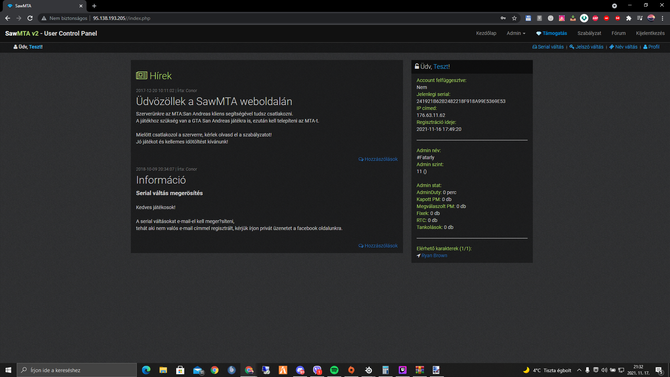Click the IP address 176.63.11.62

431,115
